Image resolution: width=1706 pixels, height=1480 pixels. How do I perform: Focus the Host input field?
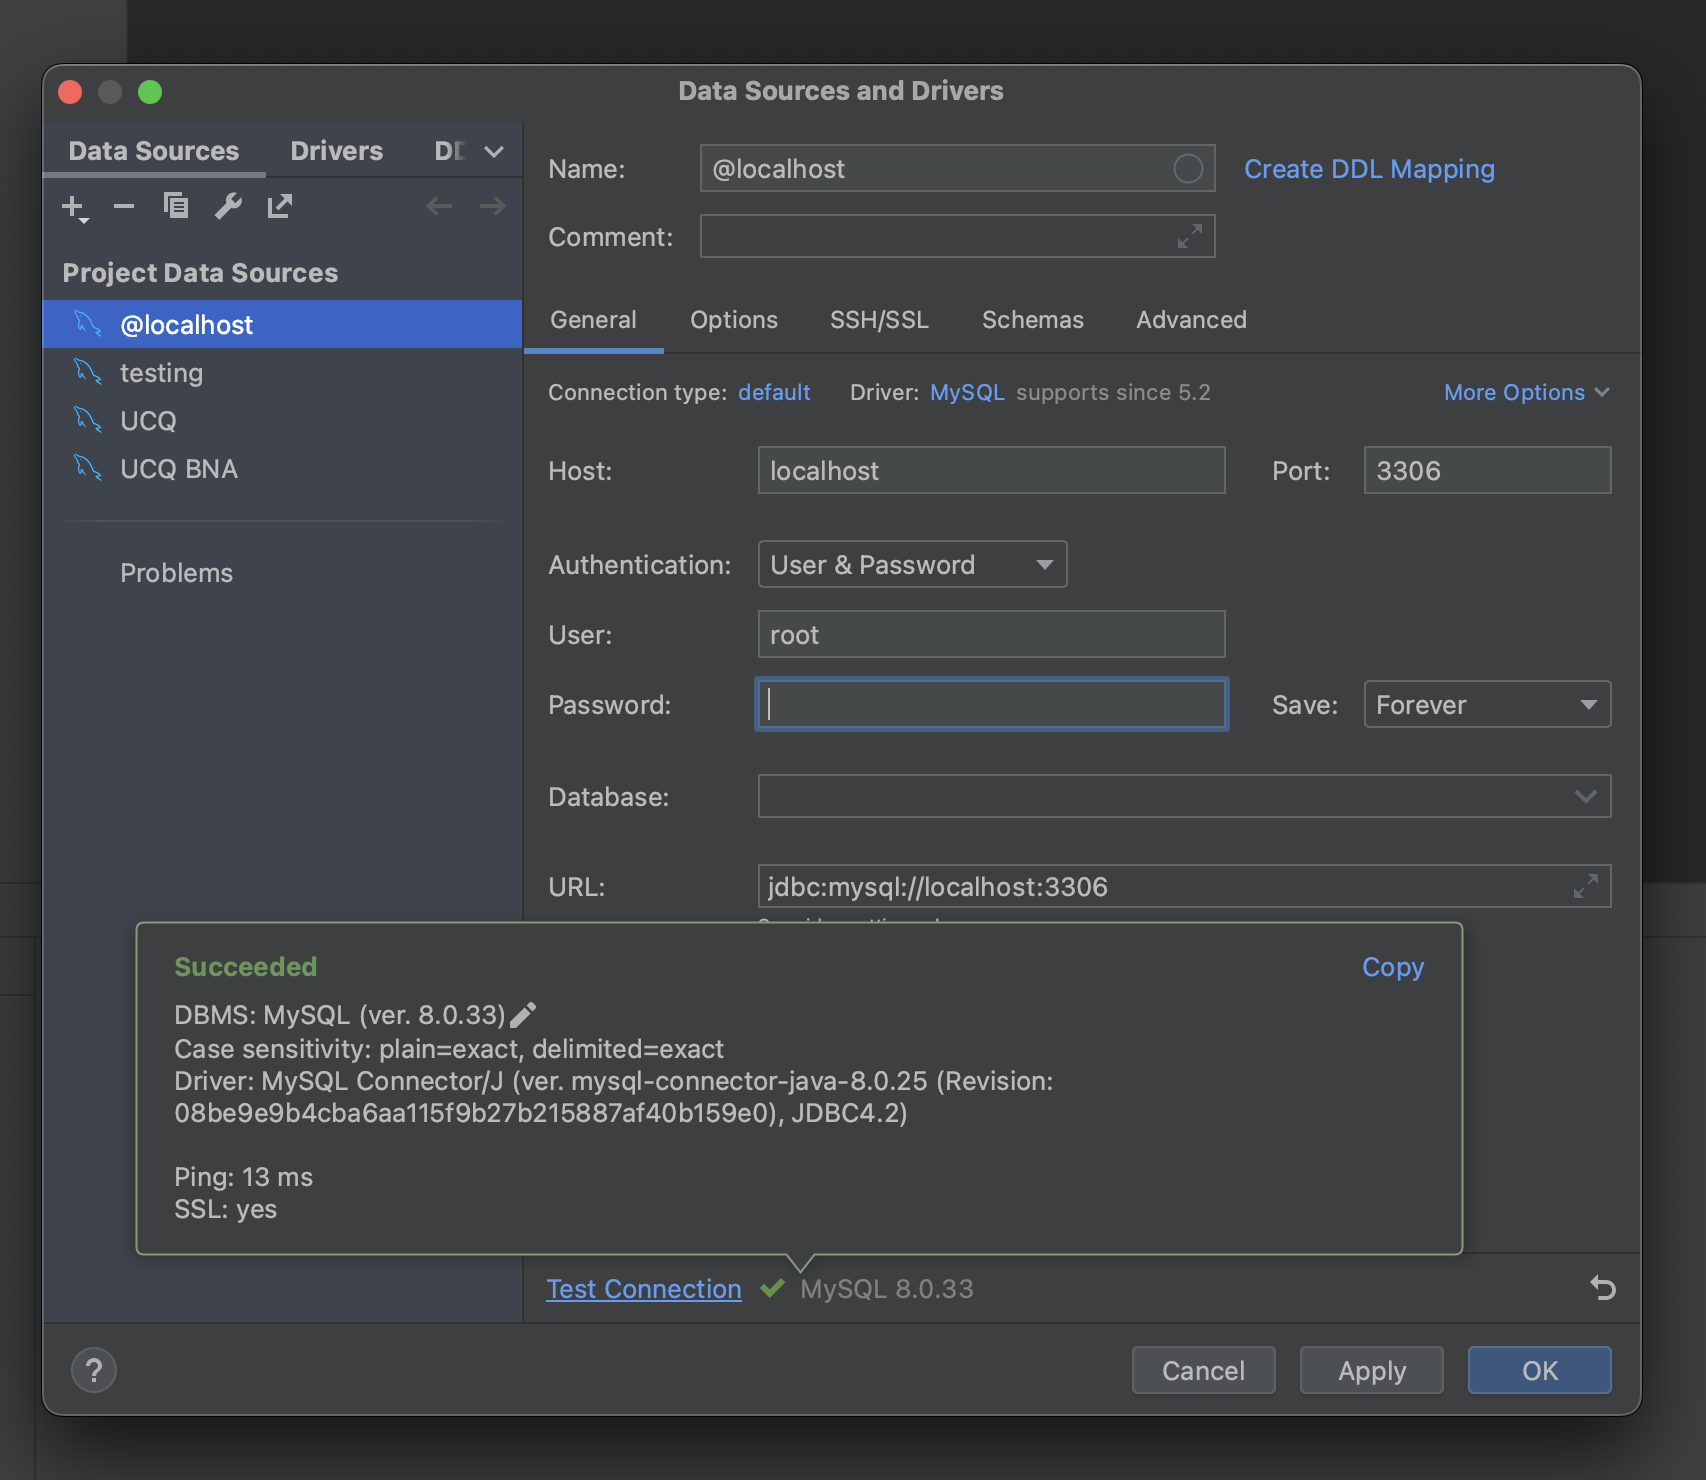991,470
